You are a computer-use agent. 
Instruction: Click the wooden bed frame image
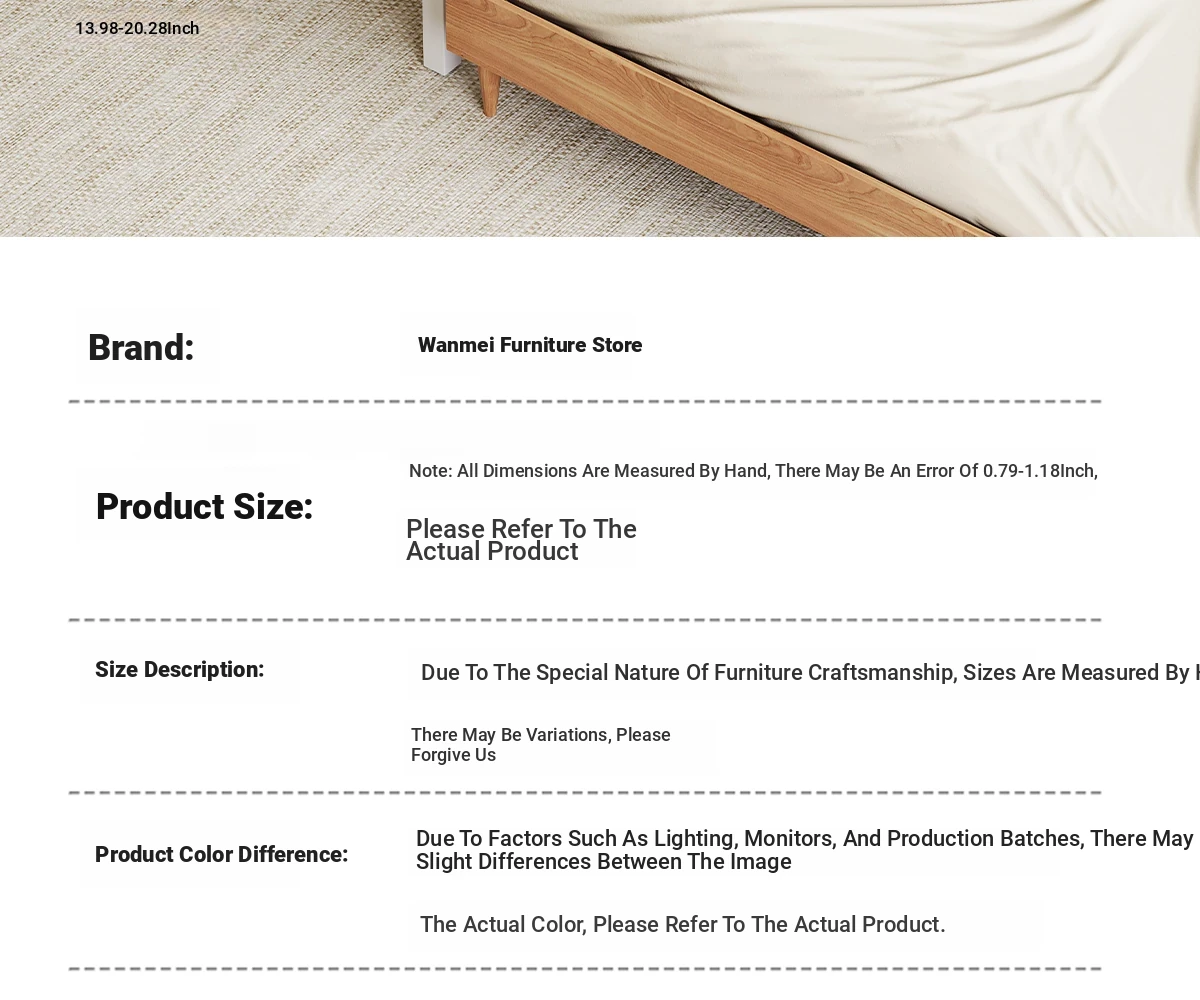tap(600, 118)
